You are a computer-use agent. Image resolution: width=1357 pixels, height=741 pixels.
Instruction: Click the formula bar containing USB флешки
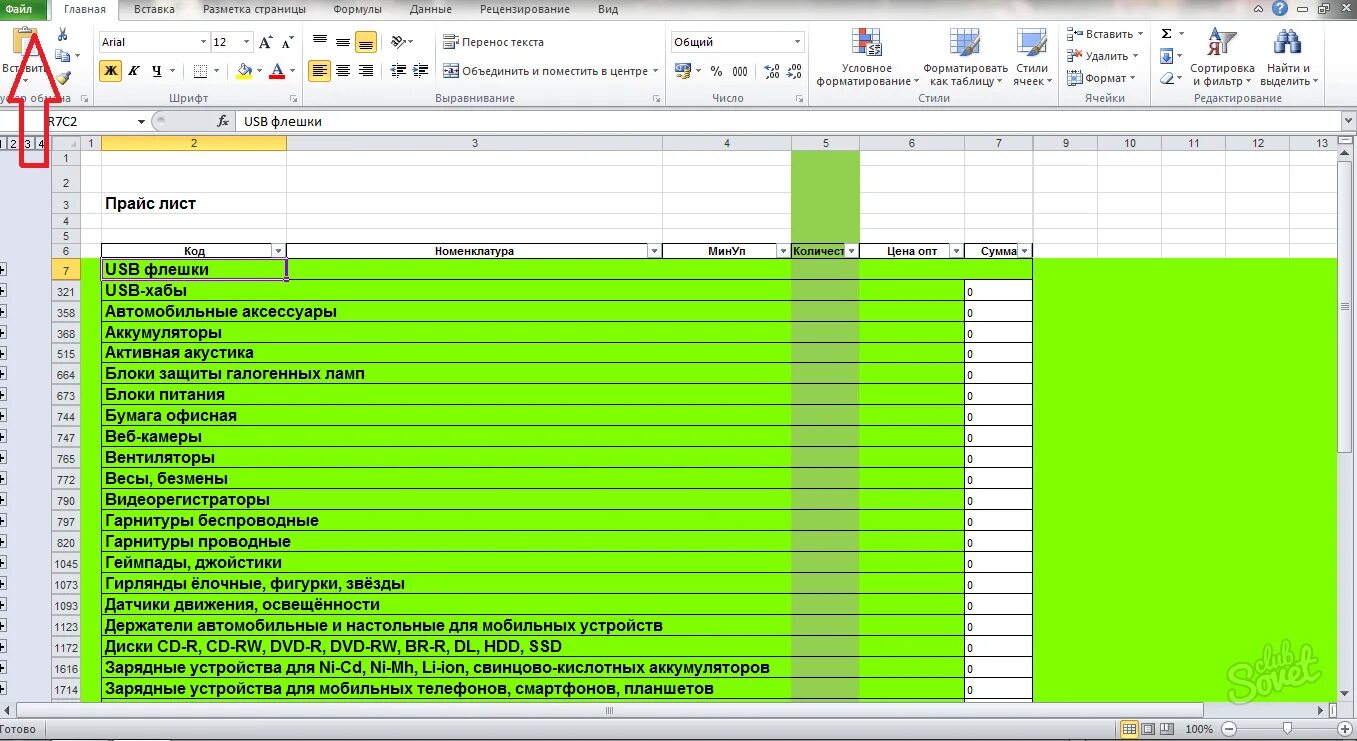787,121
